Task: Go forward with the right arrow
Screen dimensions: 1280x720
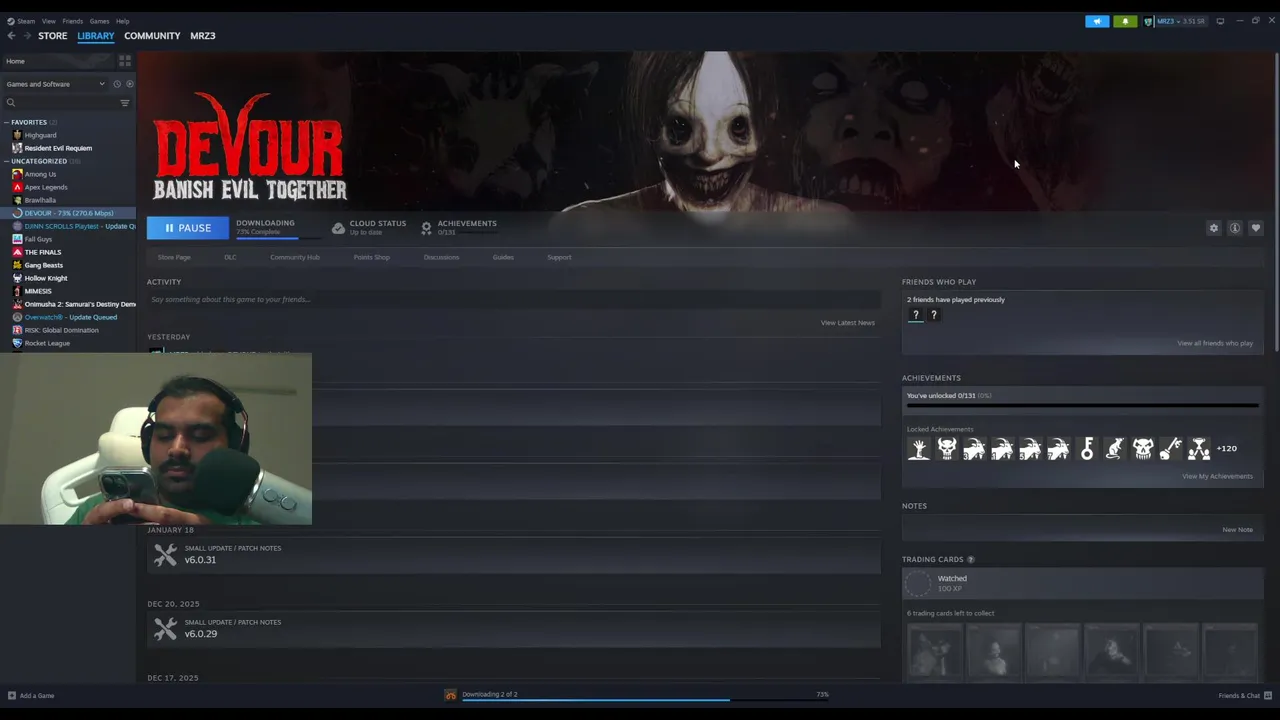Action: pos(27,36)
